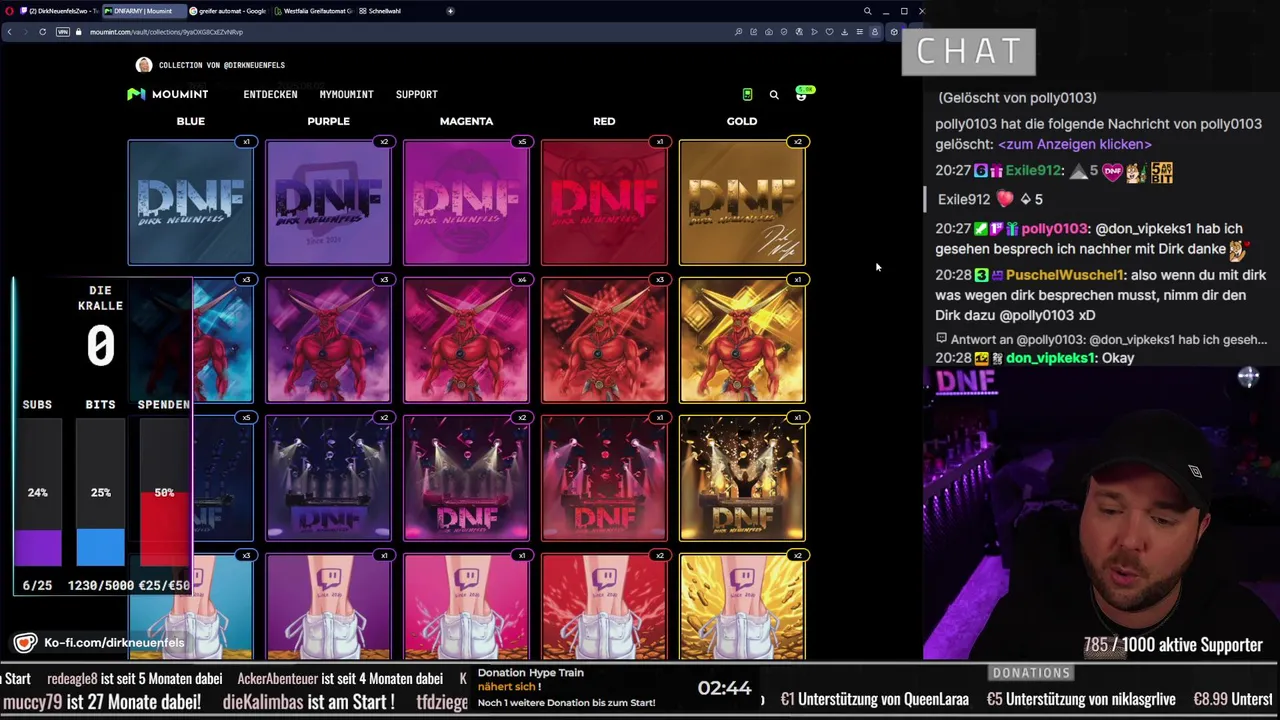Open the Purple DNF stage card
The width and height of the screenshot is (1280, 720).
tap(328, 479)
